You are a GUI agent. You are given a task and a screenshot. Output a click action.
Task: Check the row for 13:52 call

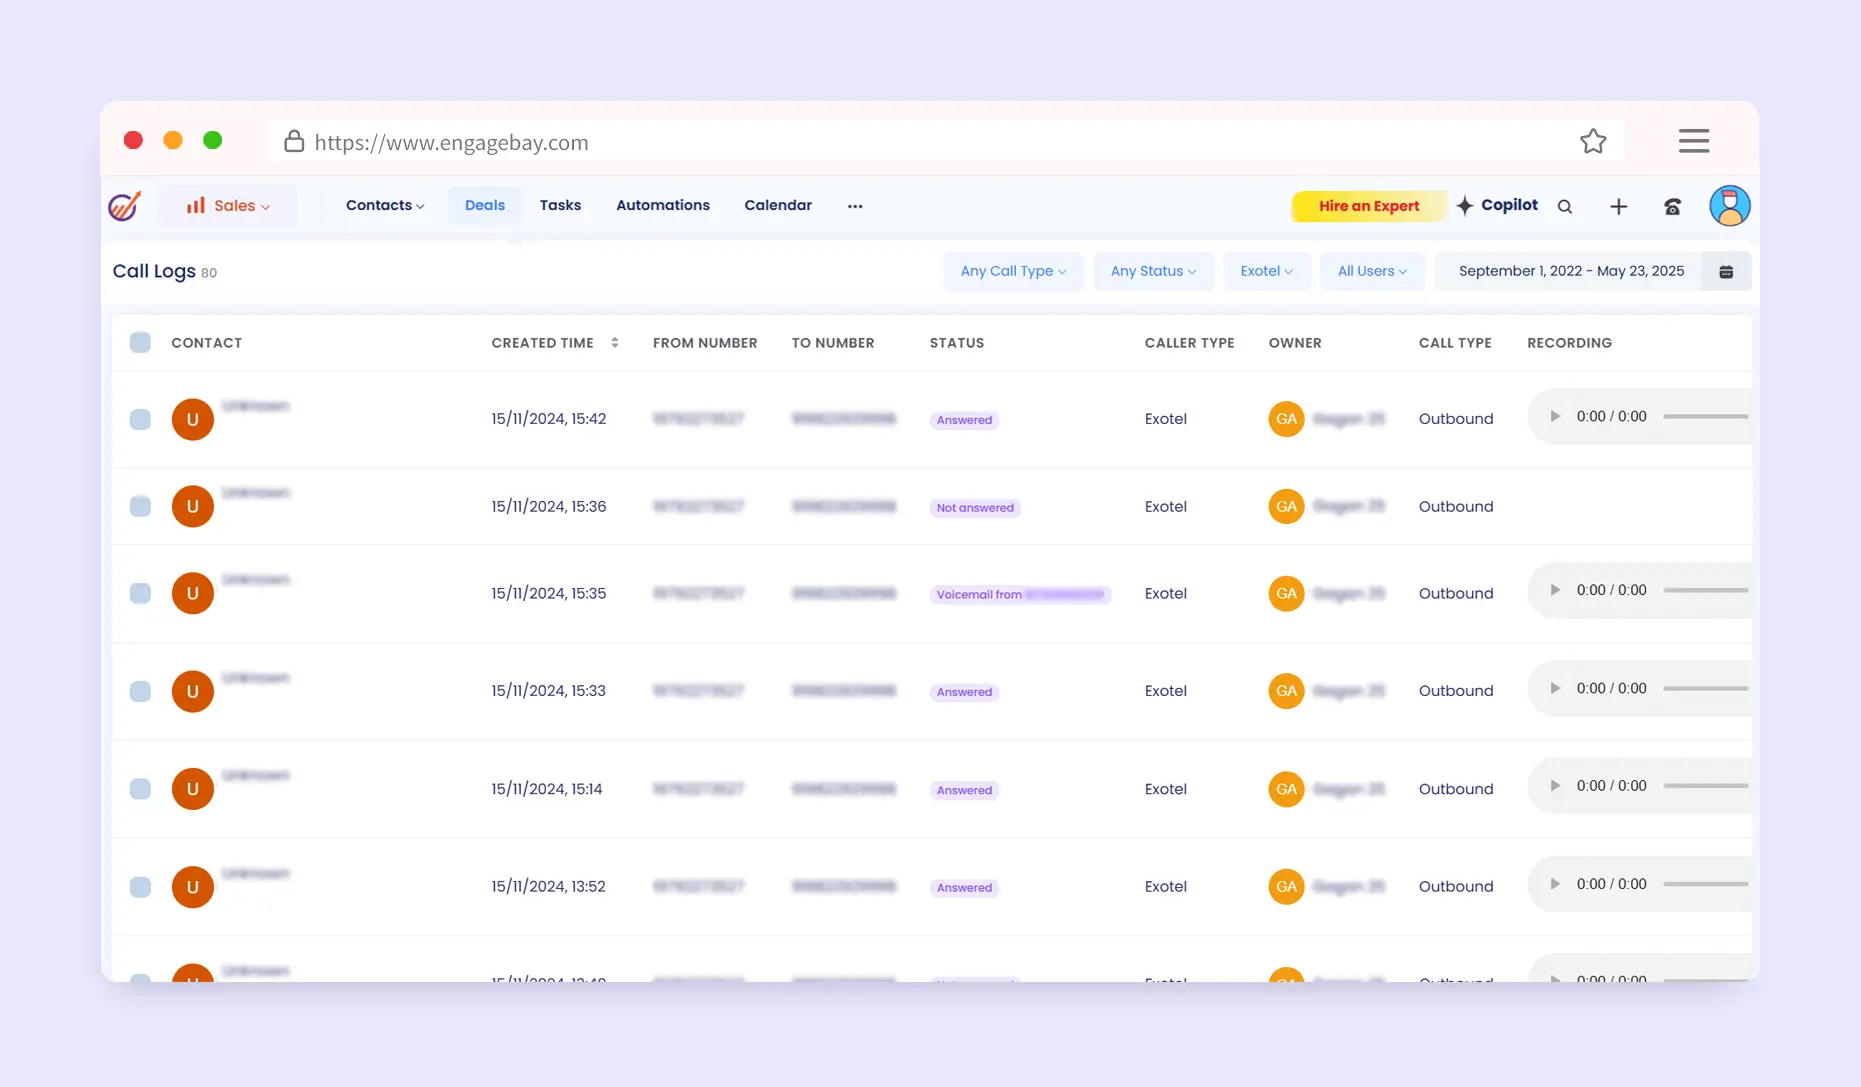140,887
